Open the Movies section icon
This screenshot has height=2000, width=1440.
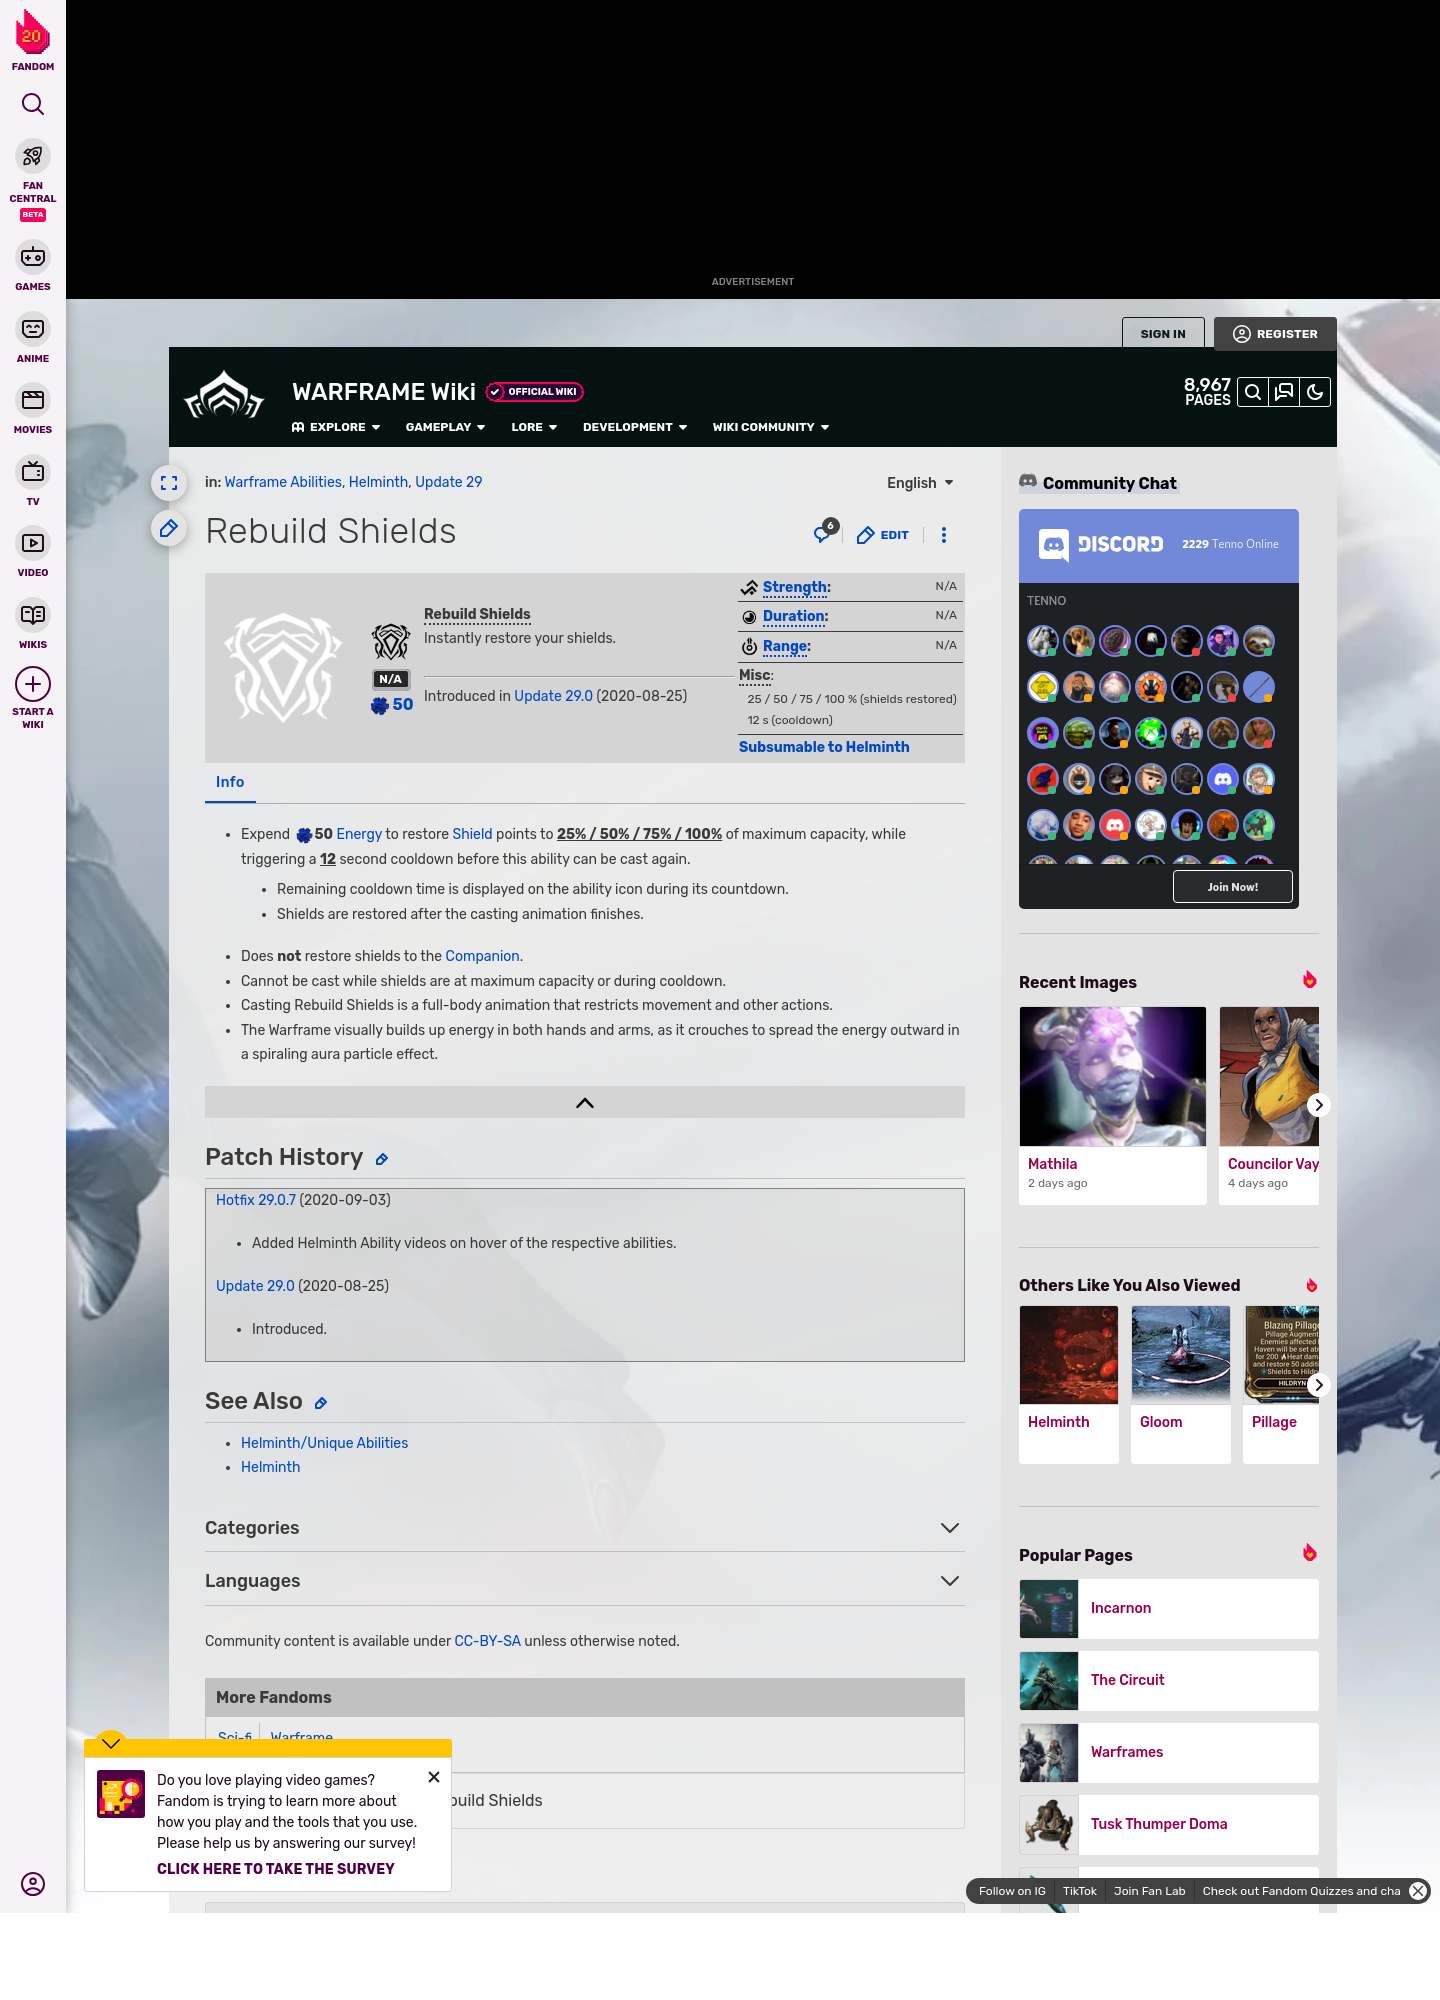[x=33, y=400]
